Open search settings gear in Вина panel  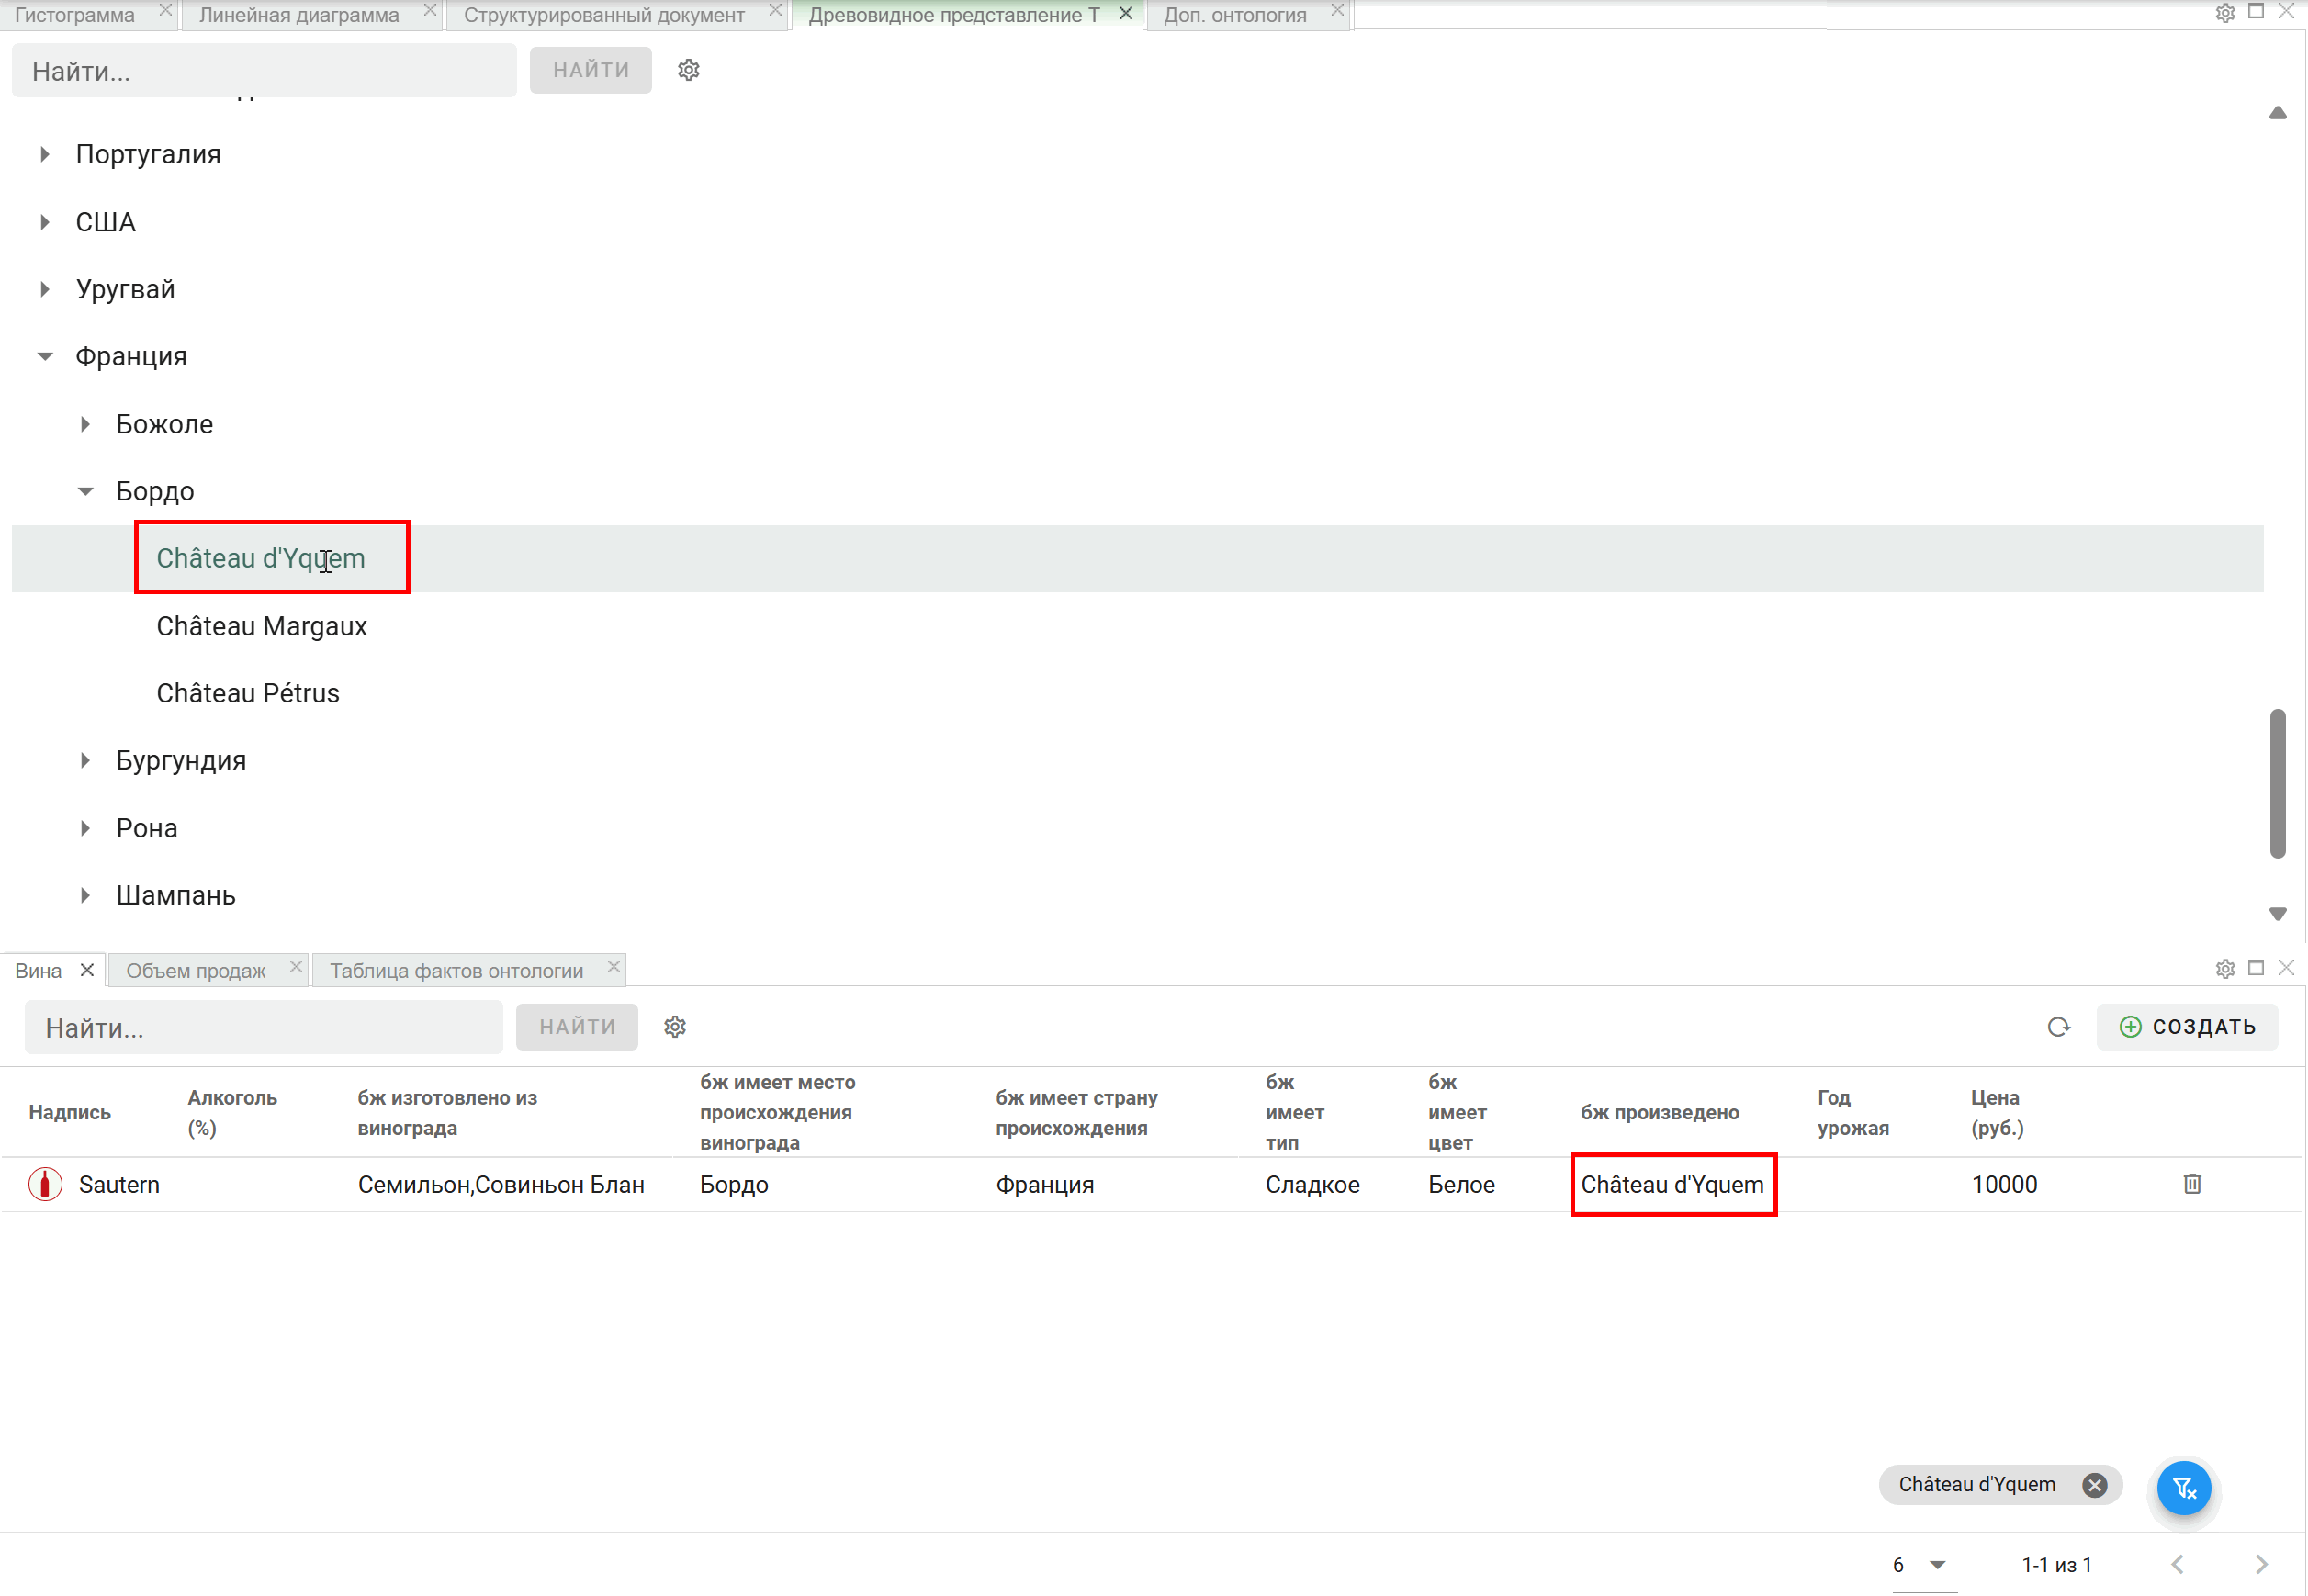[675, 1027]
